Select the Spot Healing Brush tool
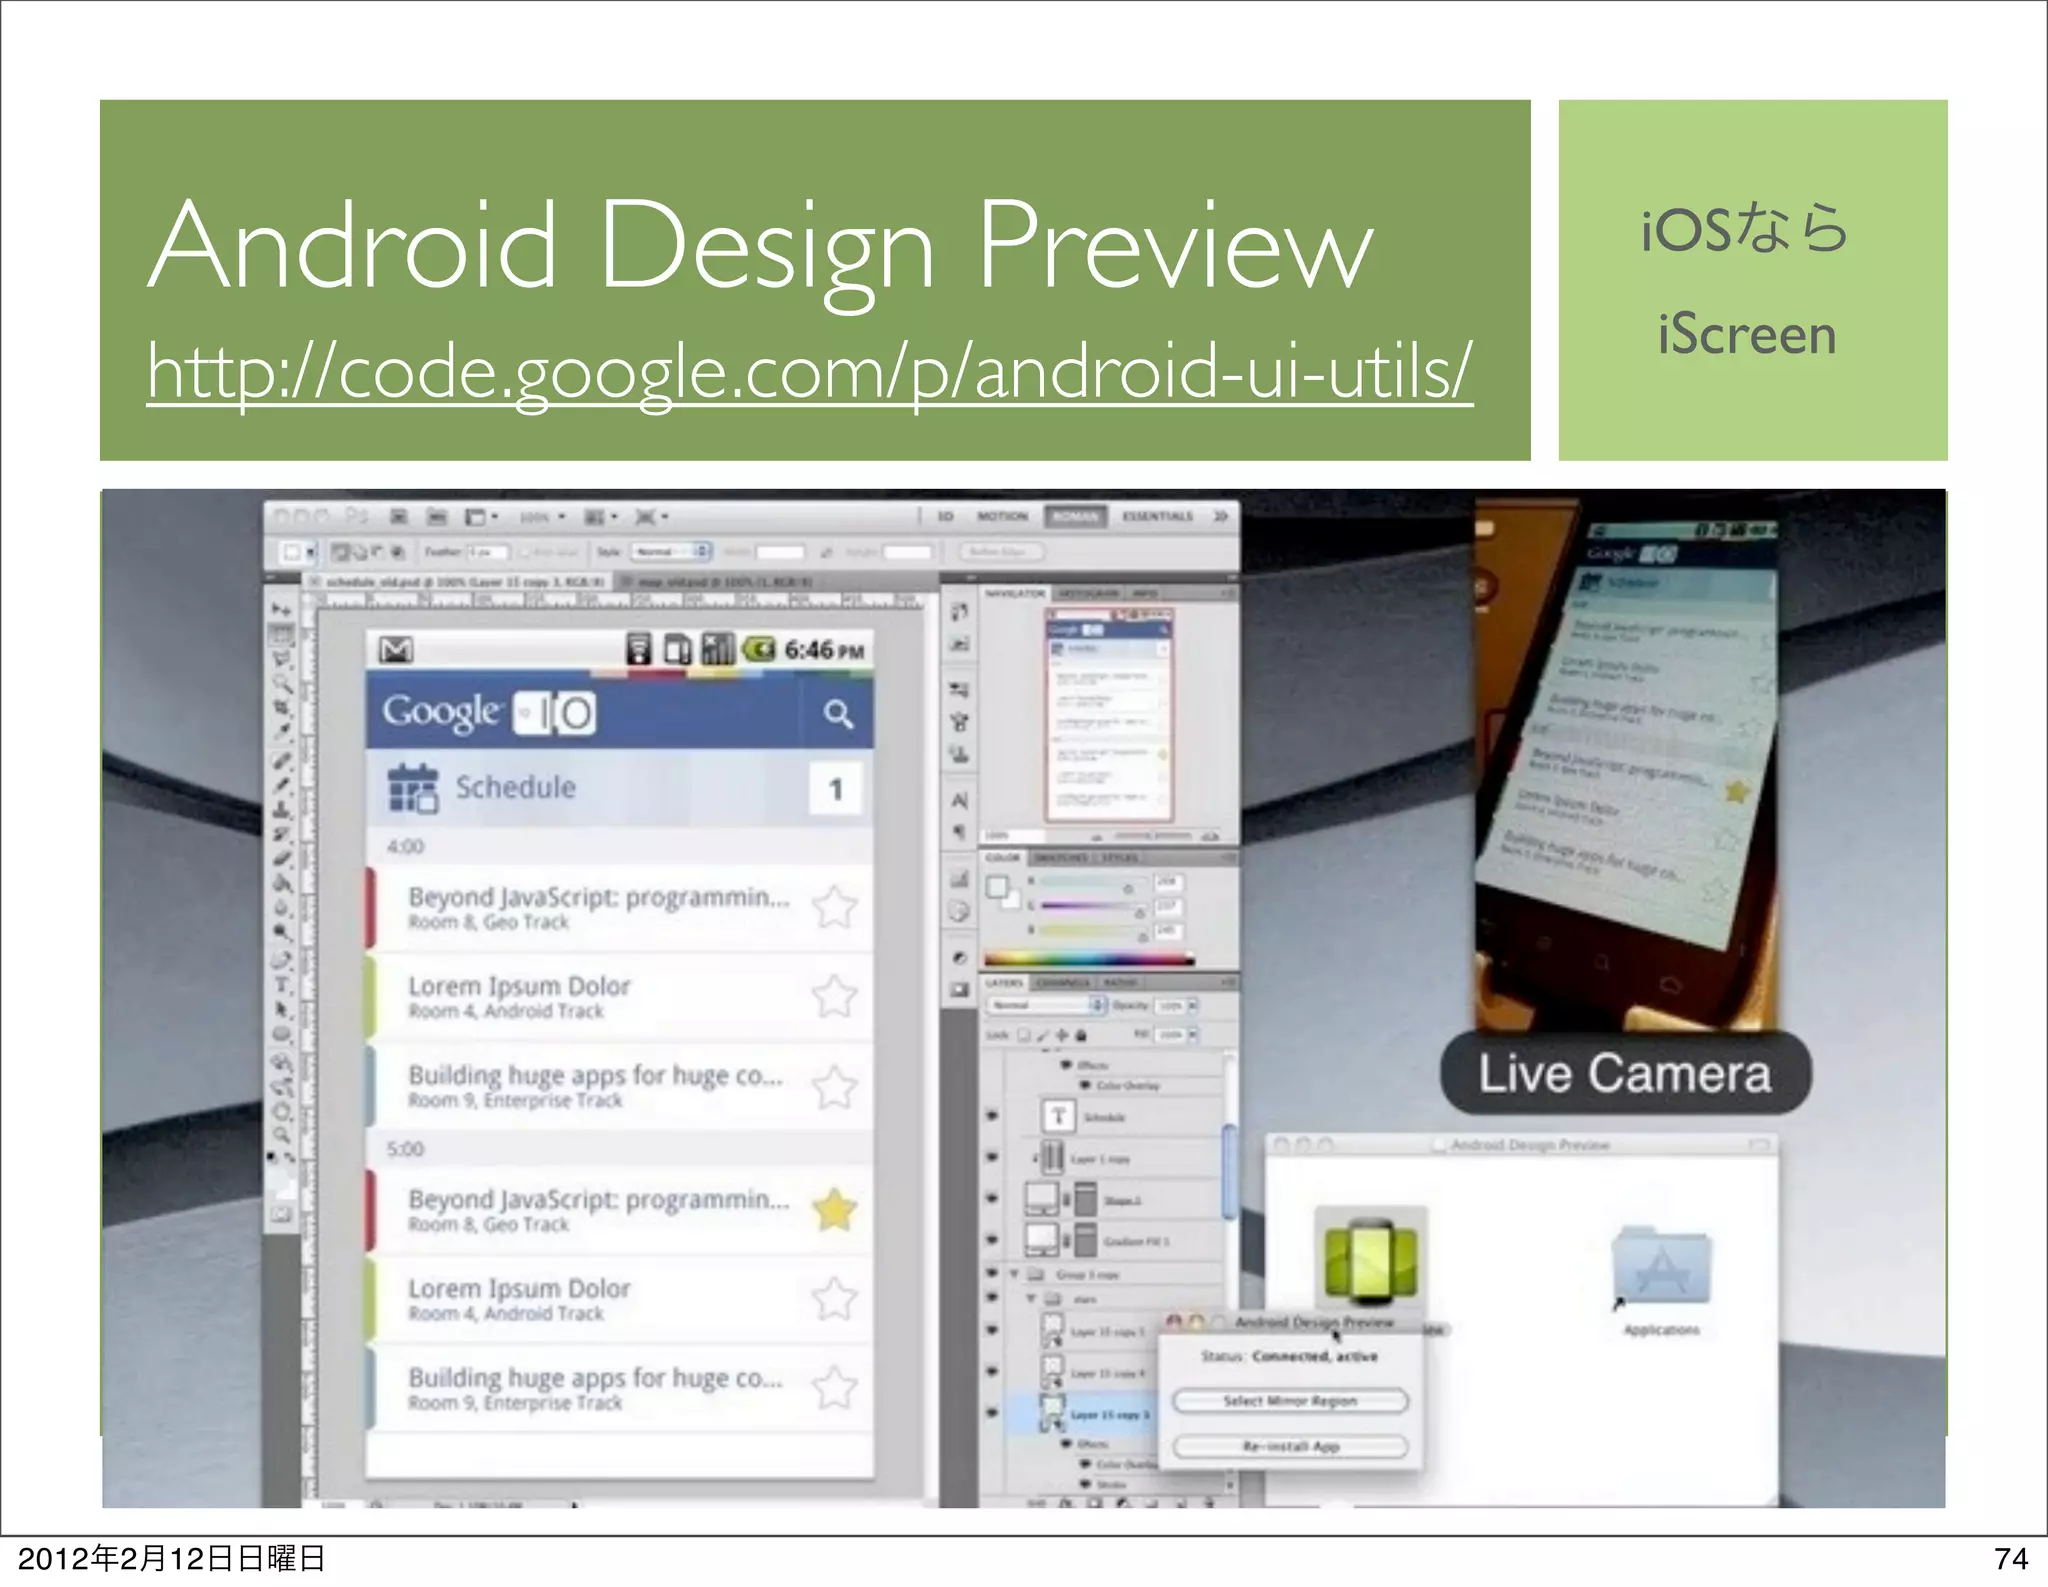 pyautogui.click(x=282, y=760)
